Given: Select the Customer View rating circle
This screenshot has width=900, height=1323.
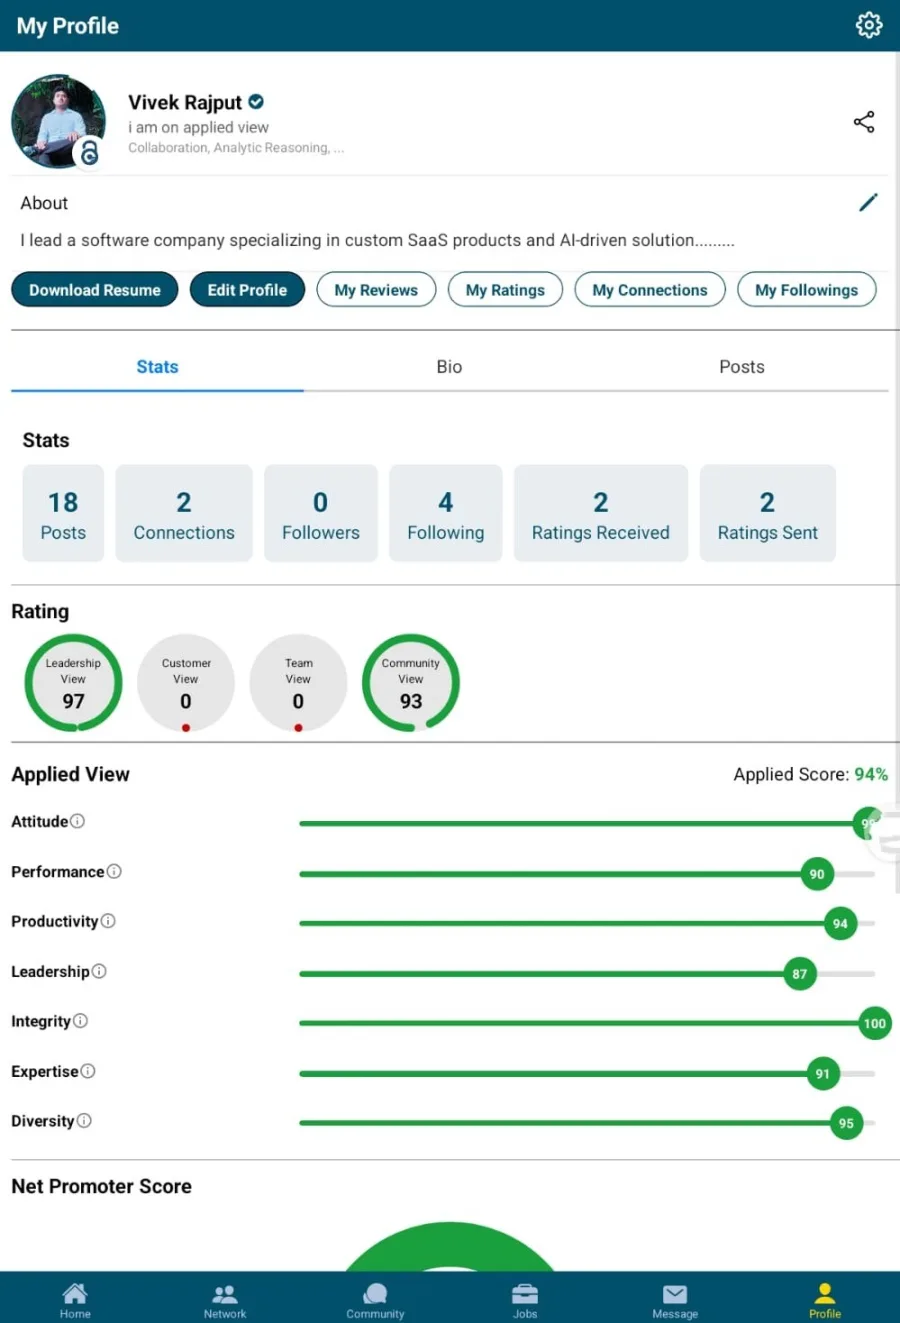Looking at the screenshot, I should click(186, 683).
